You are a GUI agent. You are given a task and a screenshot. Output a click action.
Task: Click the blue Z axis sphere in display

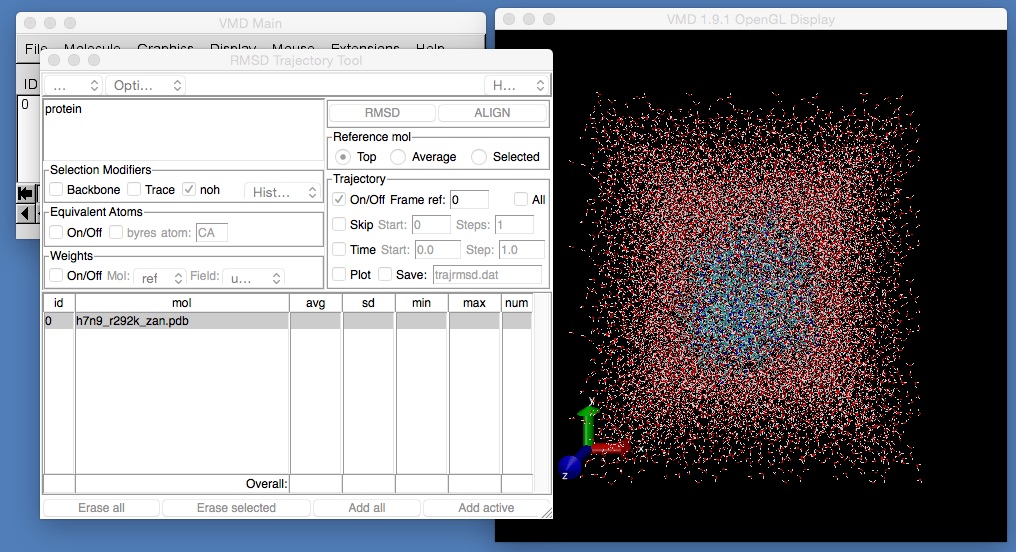pos(570,466)
